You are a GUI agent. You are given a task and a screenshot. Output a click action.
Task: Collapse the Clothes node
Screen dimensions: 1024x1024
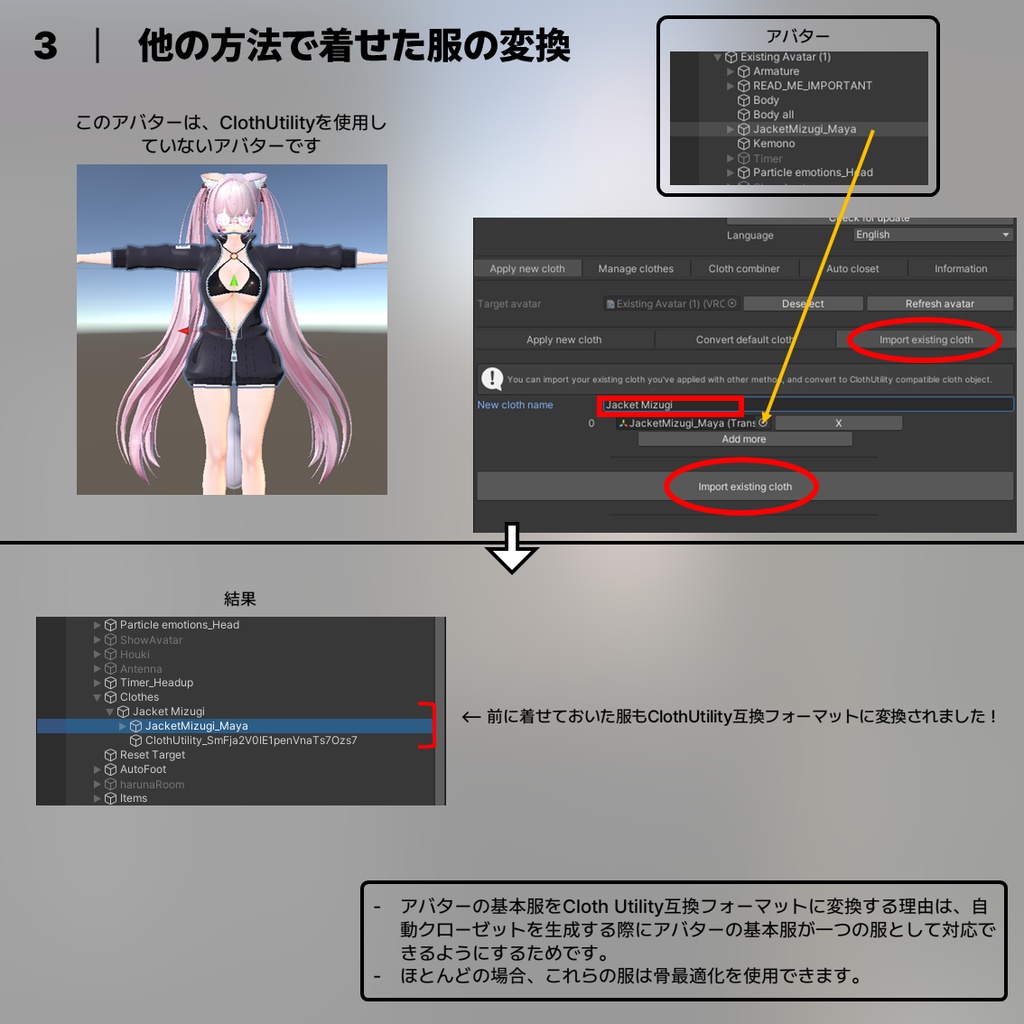click(x=97, y=697)
